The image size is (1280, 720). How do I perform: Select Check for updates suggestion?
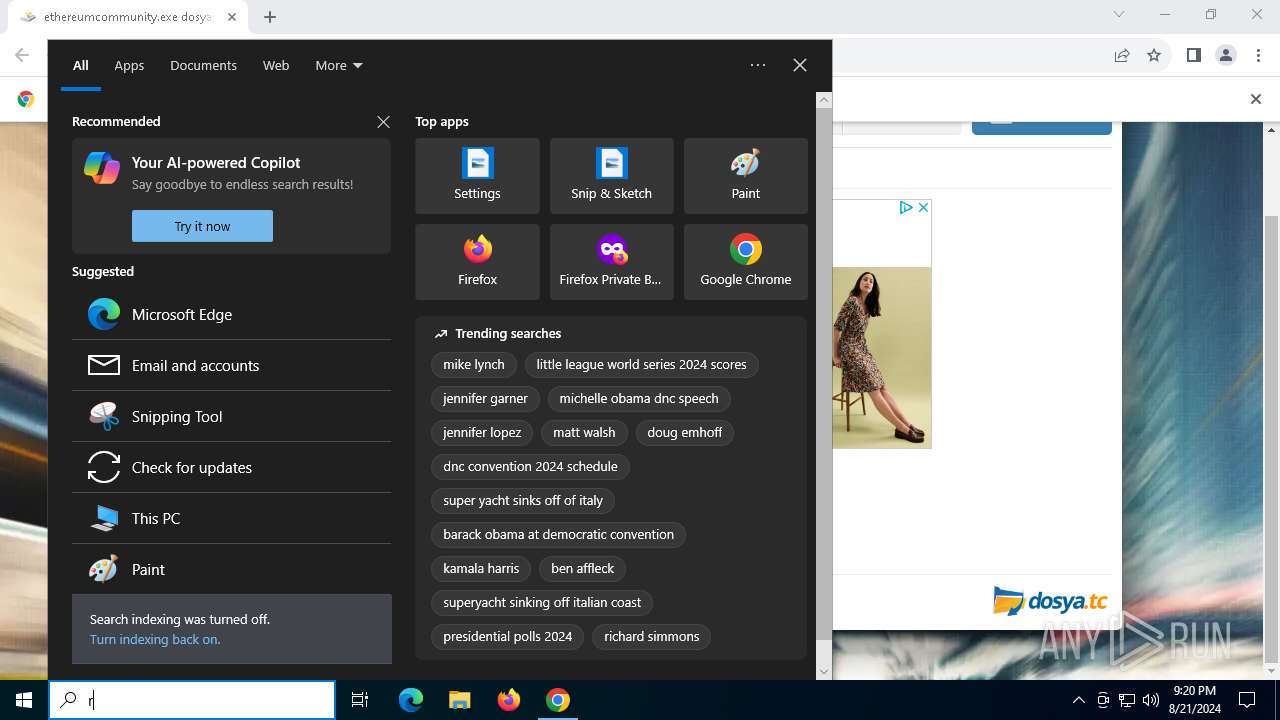(x=231, y=467)
